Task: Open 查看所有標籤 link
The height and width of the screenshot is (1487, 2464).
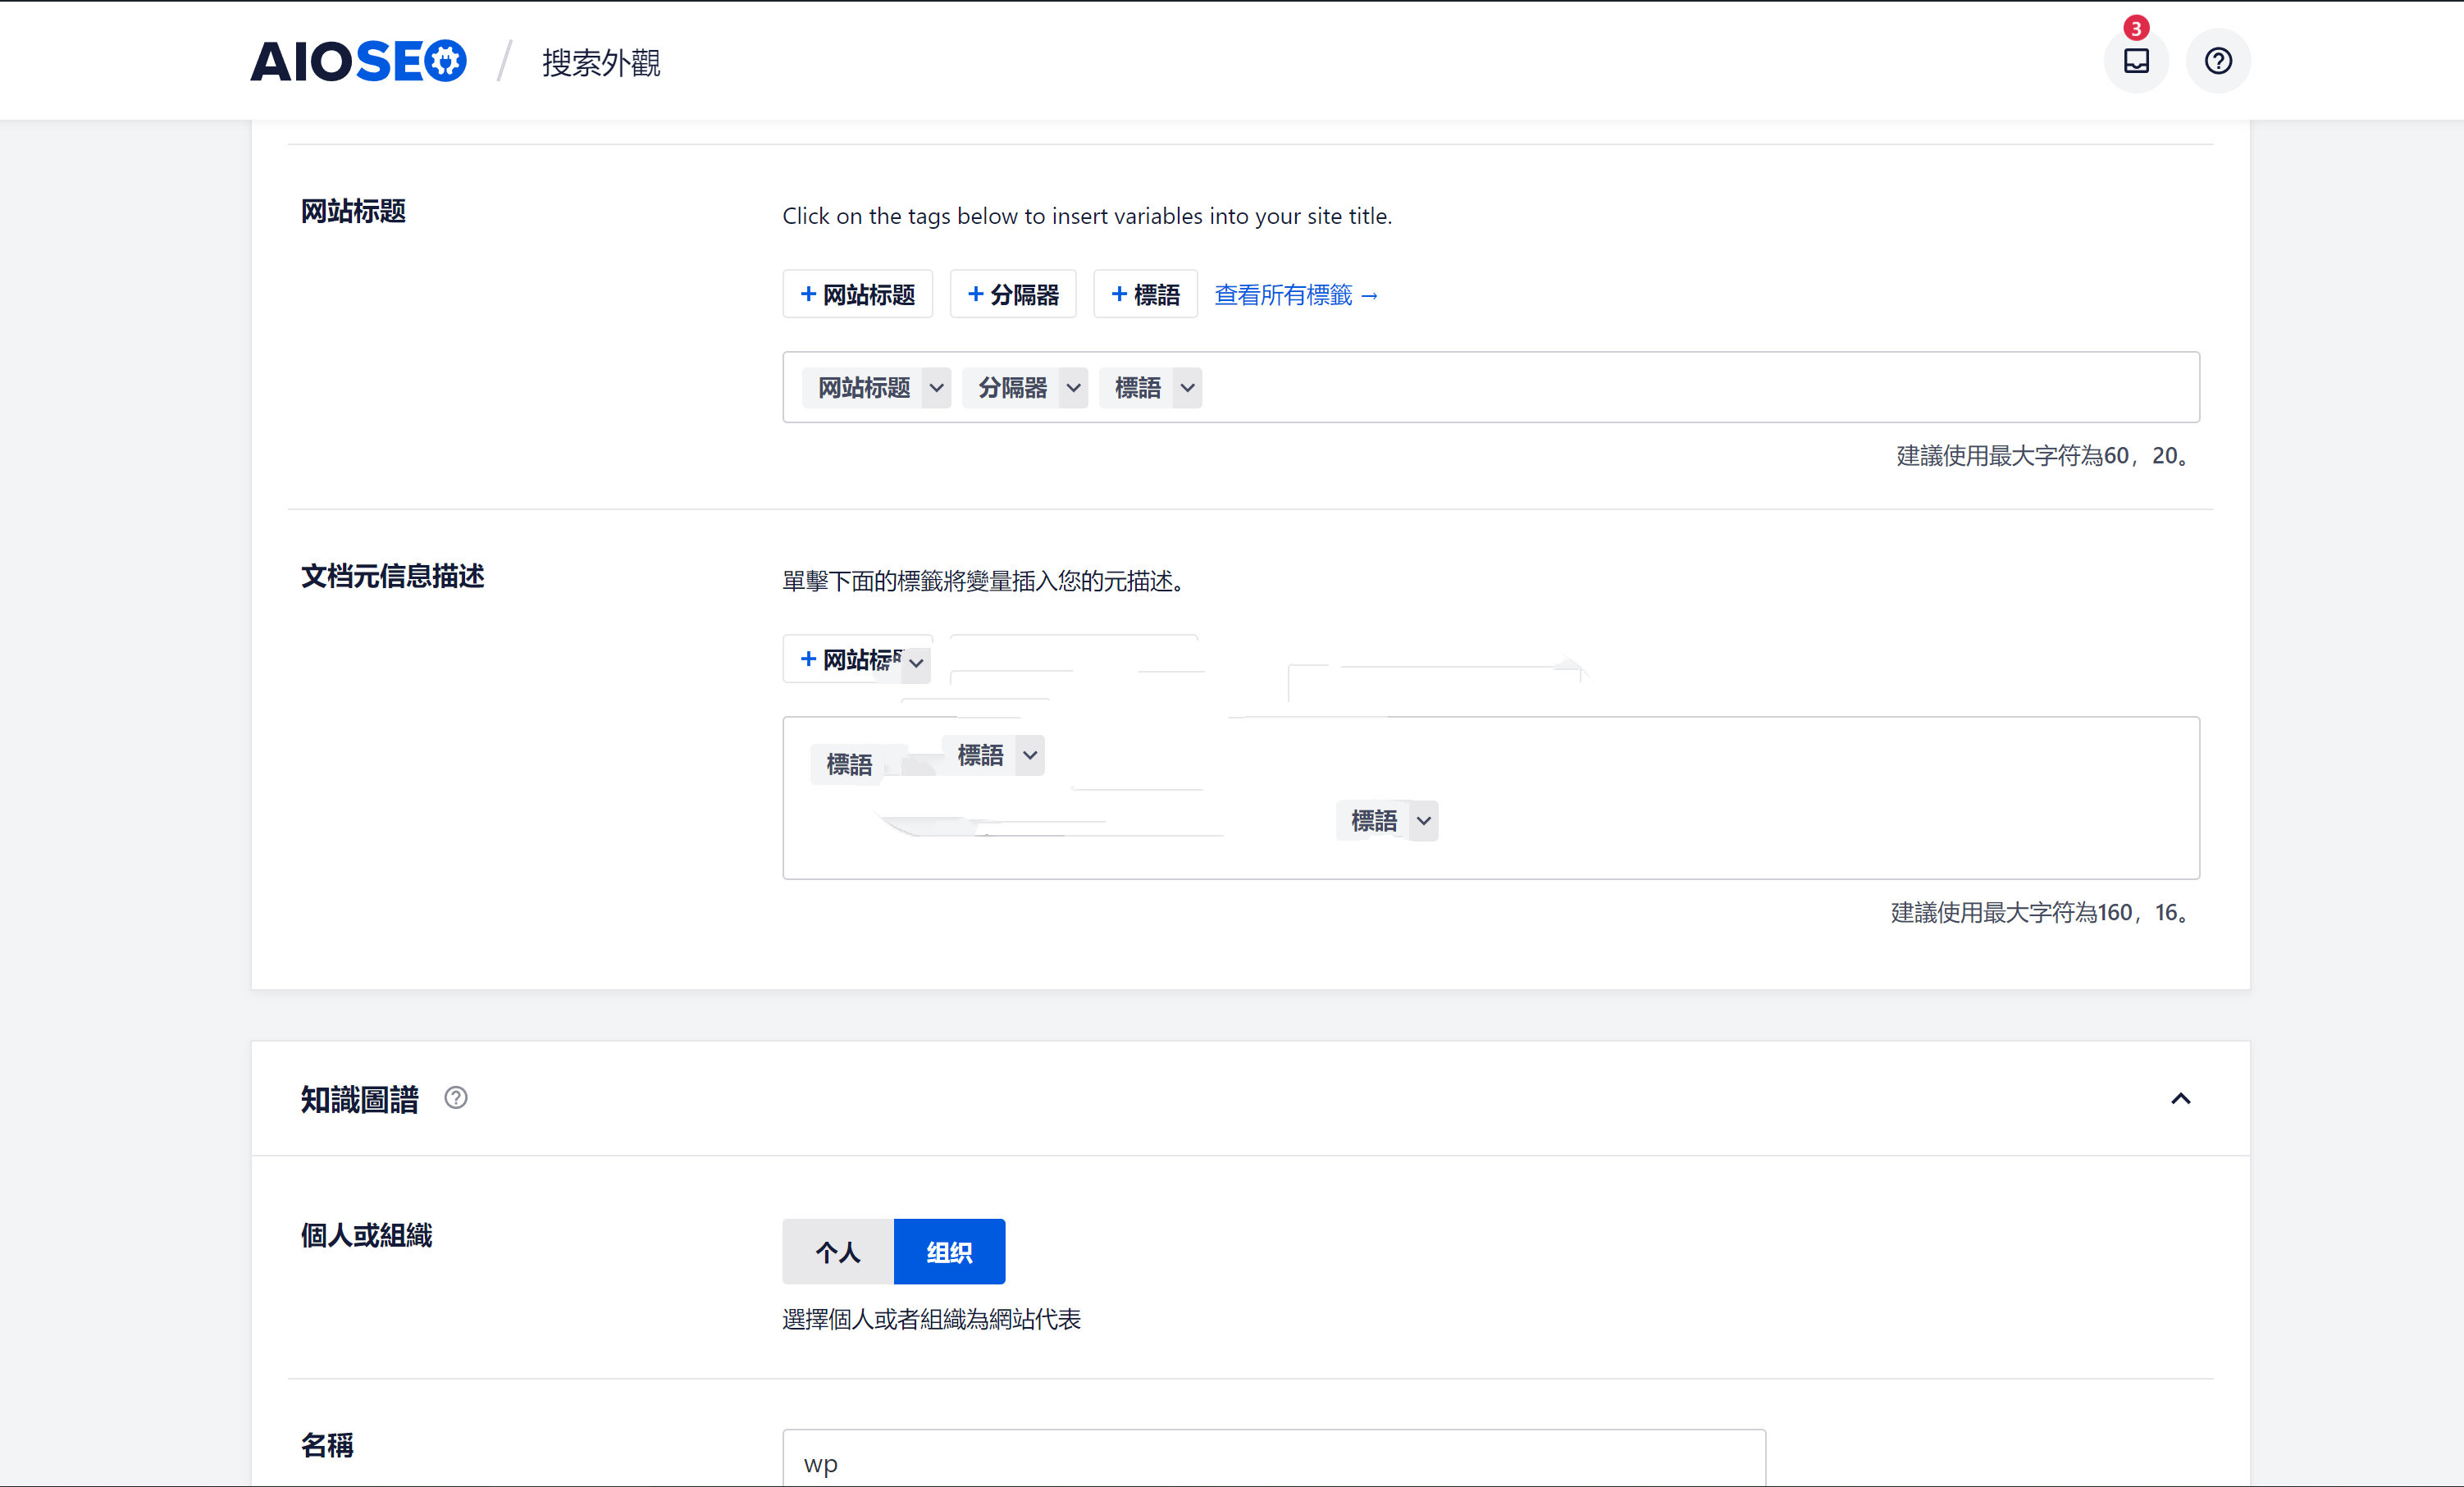Action: [x=1295, y=295]
